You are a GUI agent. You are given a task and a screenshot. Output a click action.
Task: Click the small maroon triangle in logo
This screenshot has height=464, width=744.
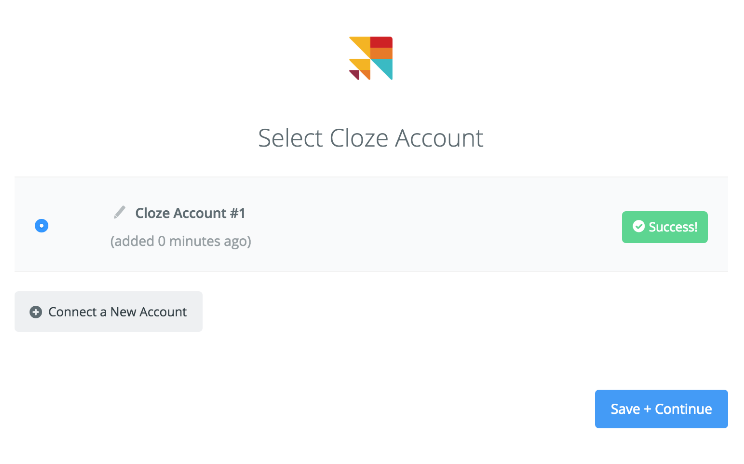point(353,74)
